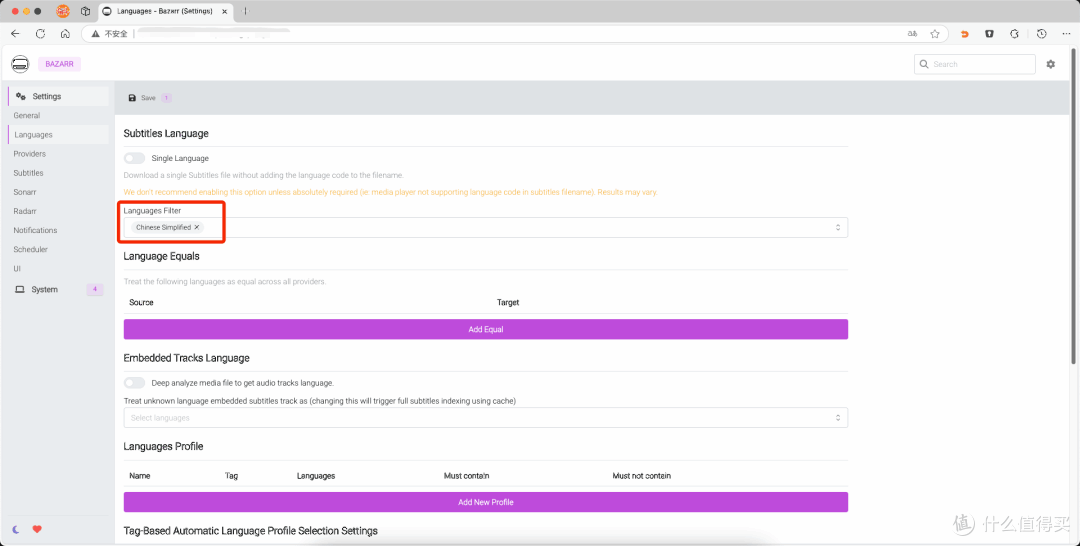Open Providers settings page

click(x=30, y=154)
